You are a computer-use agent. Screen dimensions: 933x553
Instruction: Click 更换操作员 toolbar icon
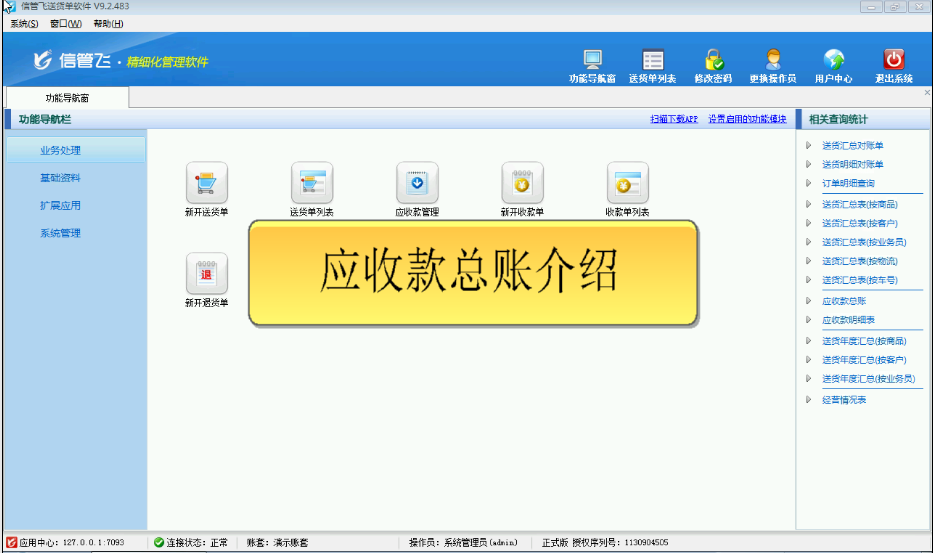click(x=773, y=61)
